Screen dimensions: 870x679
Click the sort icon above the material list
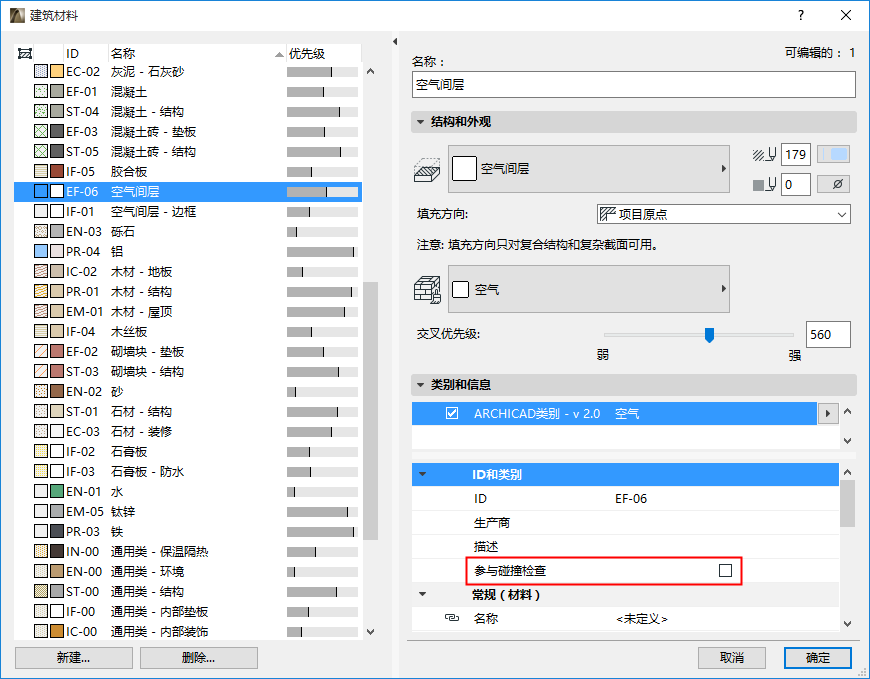(24, 53)
